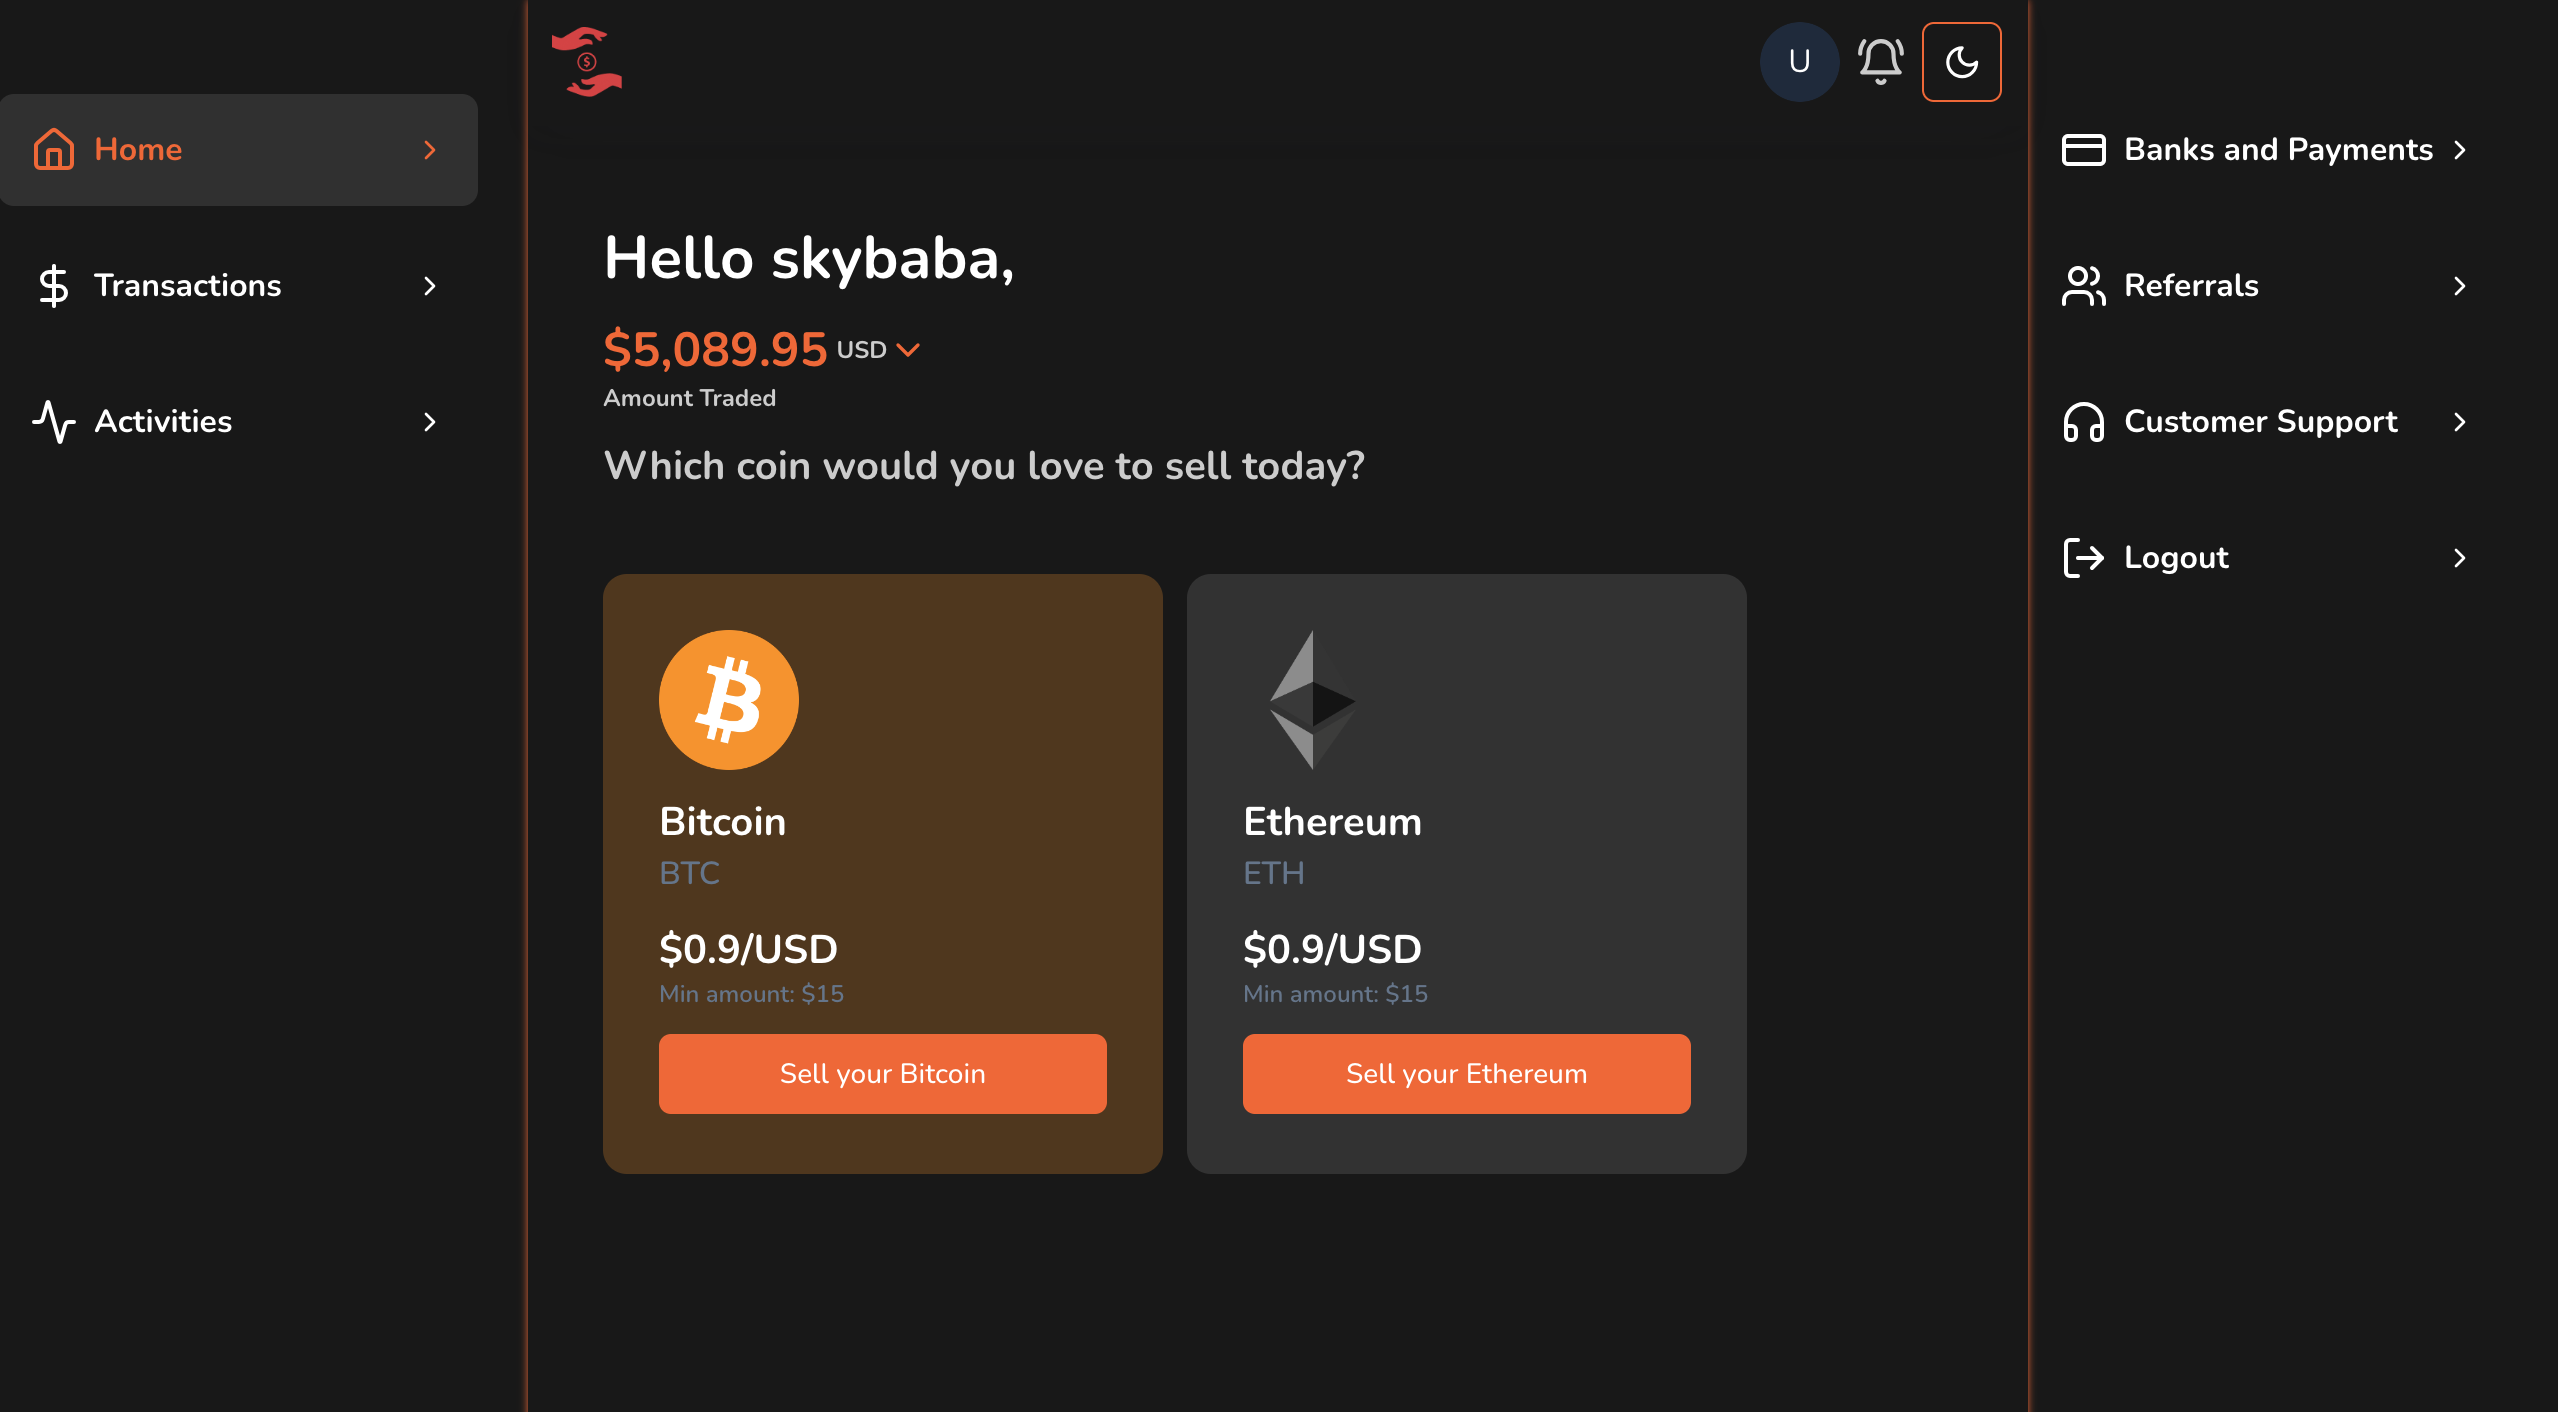This screenshot has height=1412, width=2558.
Task: Click the Customer Support headphones icon
Action: coord(2084,422)
